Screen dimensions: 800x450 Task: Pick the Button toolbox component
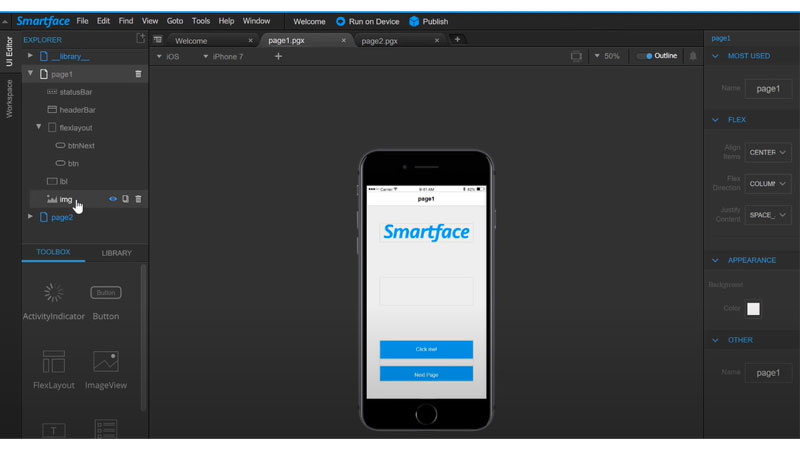tap(106, 301)
